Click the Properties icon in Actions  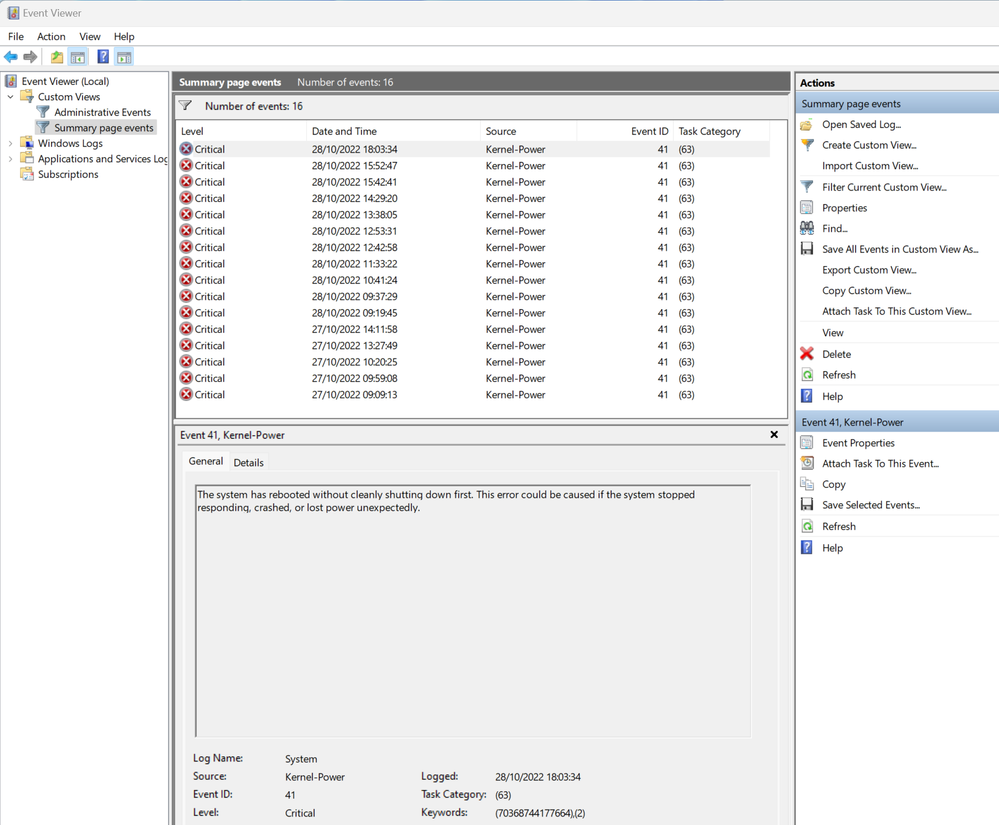tap(807, 208)
